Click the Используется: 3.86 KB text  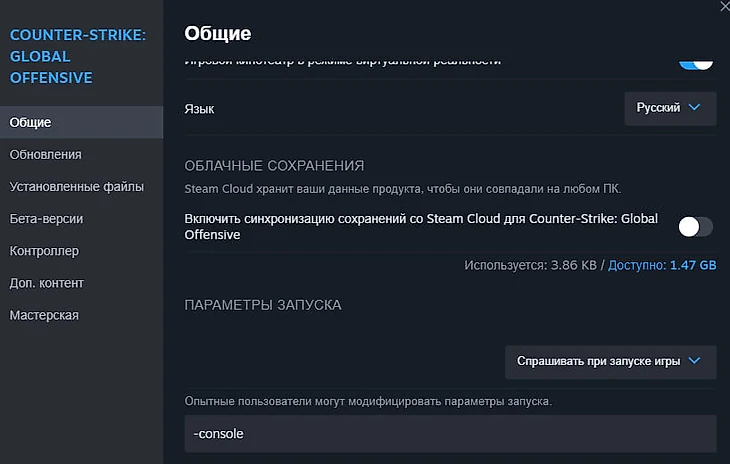coord(530,265)
